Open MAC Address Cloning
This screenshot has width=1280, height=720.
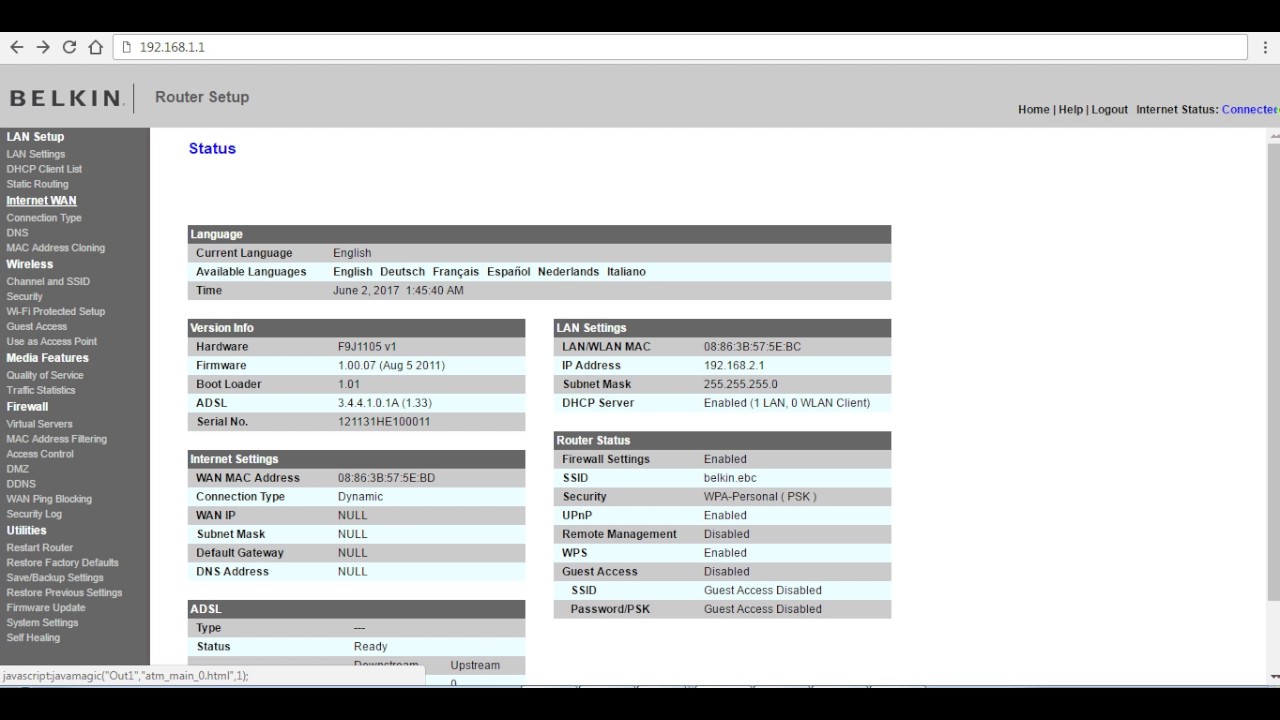point(55,248)
